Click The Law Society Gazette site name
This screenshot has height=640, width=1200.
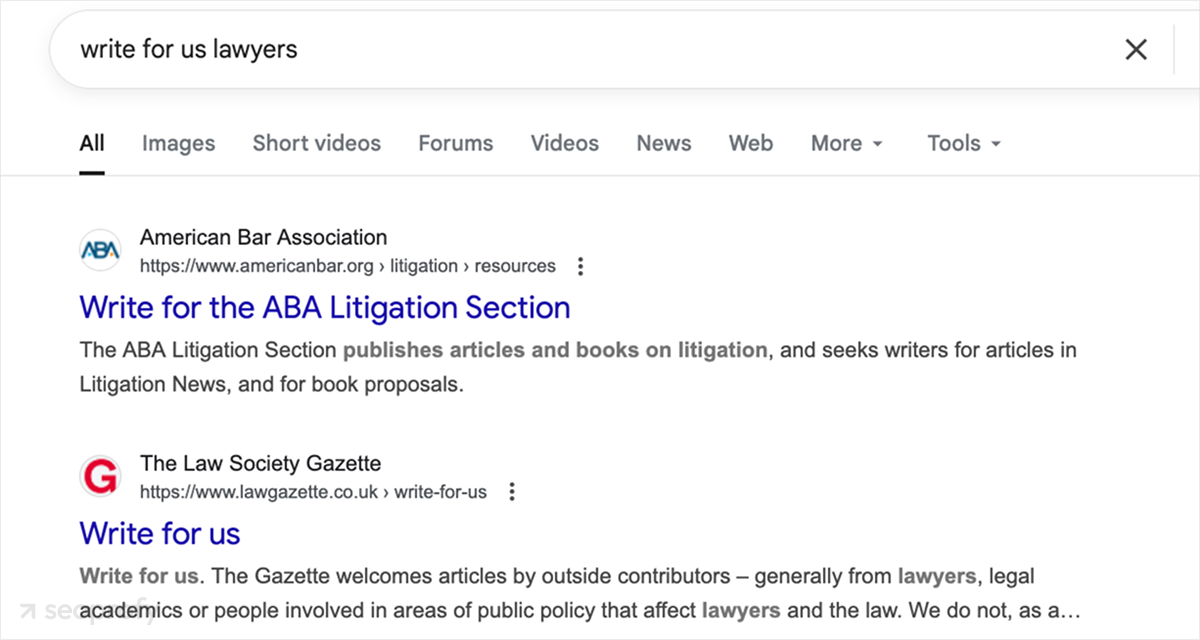point(260,464)
